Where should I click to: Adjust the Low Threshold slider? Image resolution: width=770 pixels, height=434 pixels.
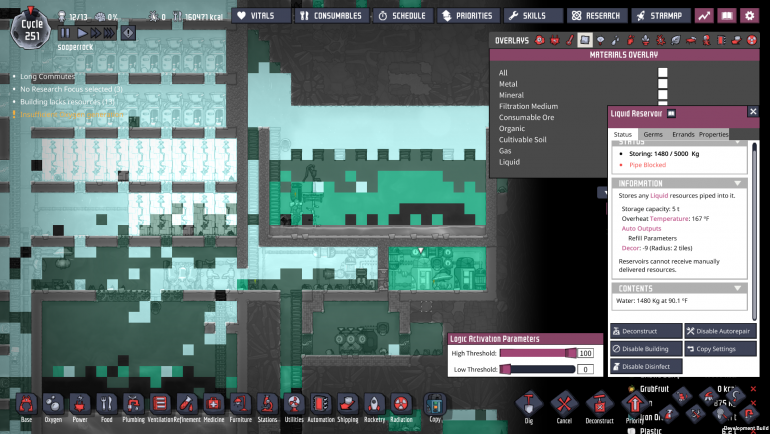(538, 369)
